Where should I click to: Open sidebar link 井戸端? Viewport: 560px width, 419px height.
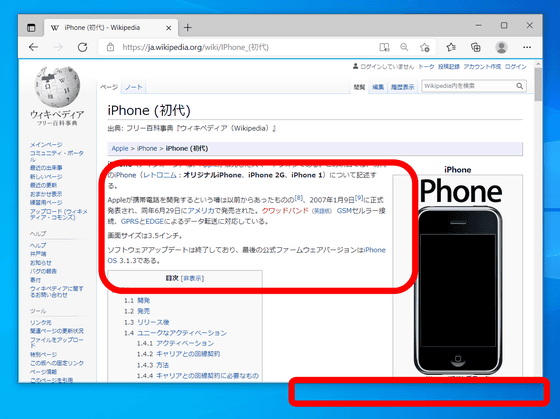[38, 254]
